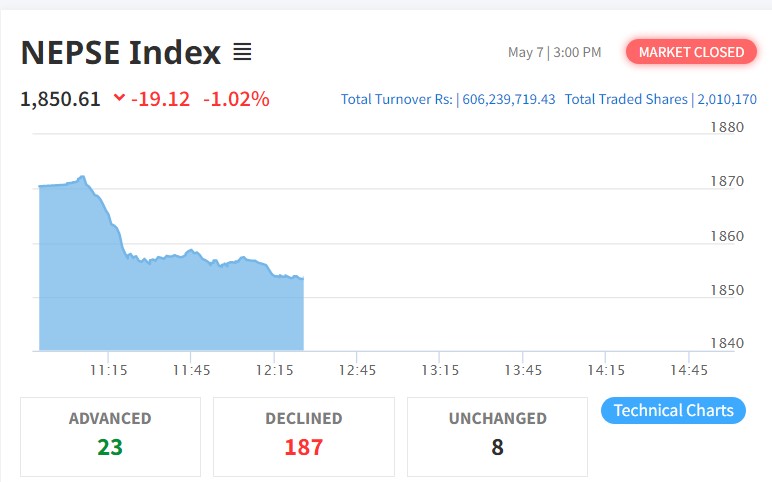Click the MARKET CLOSED status badge
Screen dimensions: 772x482
pos(691,52)
